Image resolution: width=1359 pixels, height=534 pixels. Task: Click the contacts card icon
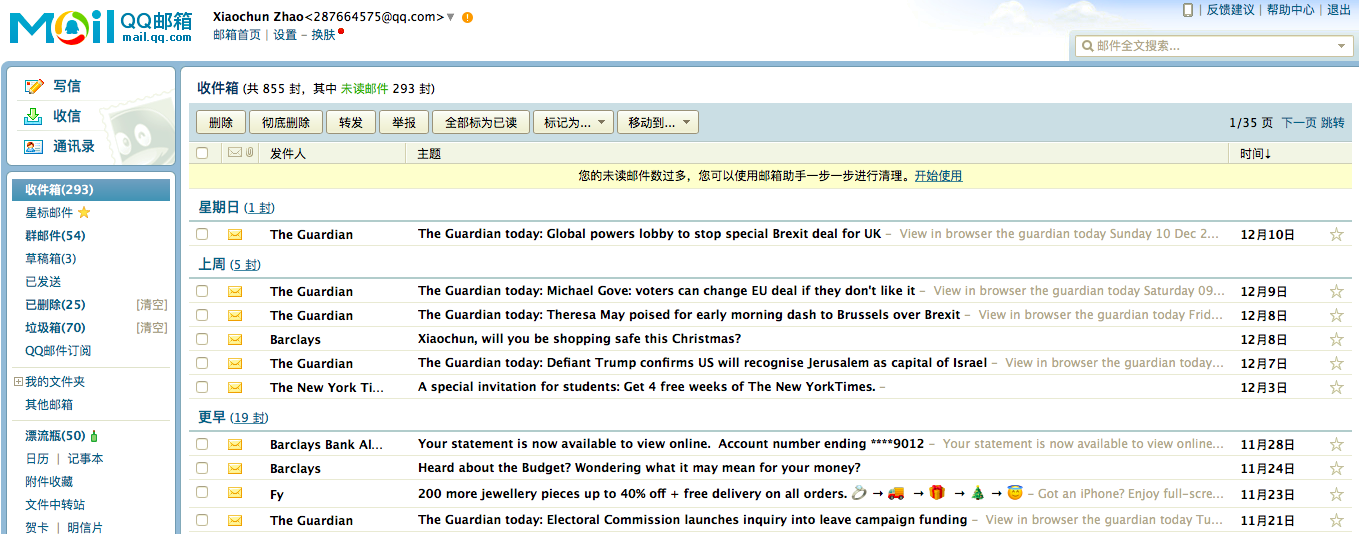(34, 146)
